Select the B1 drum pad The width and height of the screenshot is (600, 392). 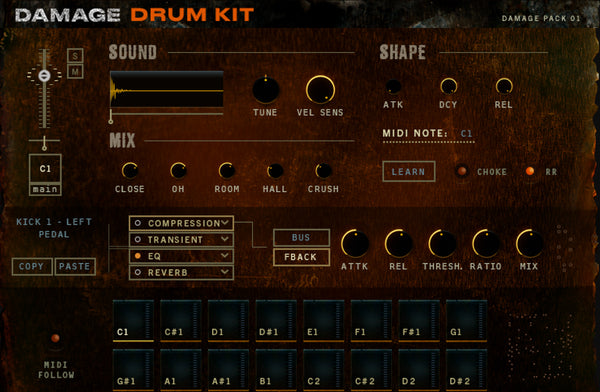coord(276,370)
